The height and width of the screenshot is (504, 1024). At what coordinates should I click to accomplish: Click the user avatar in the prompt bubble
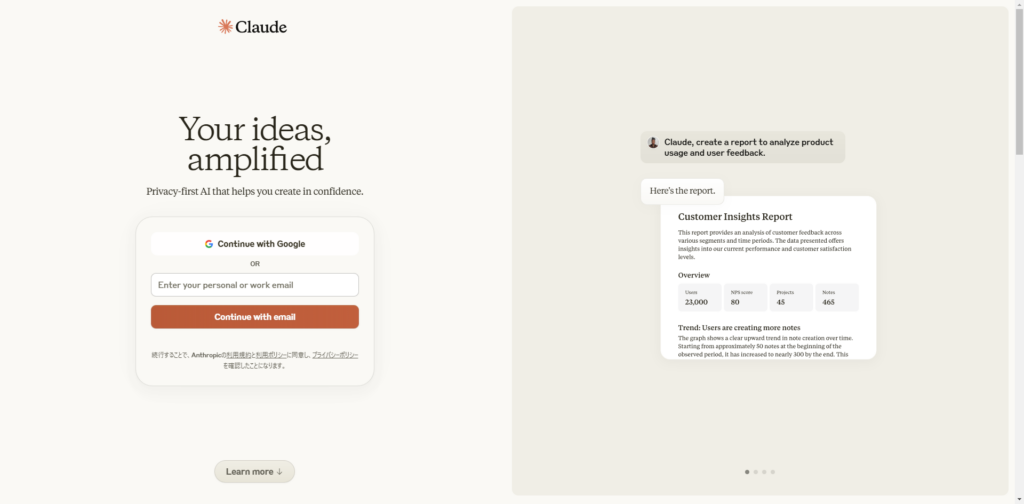pyautogui.click(x=653, y=142)
